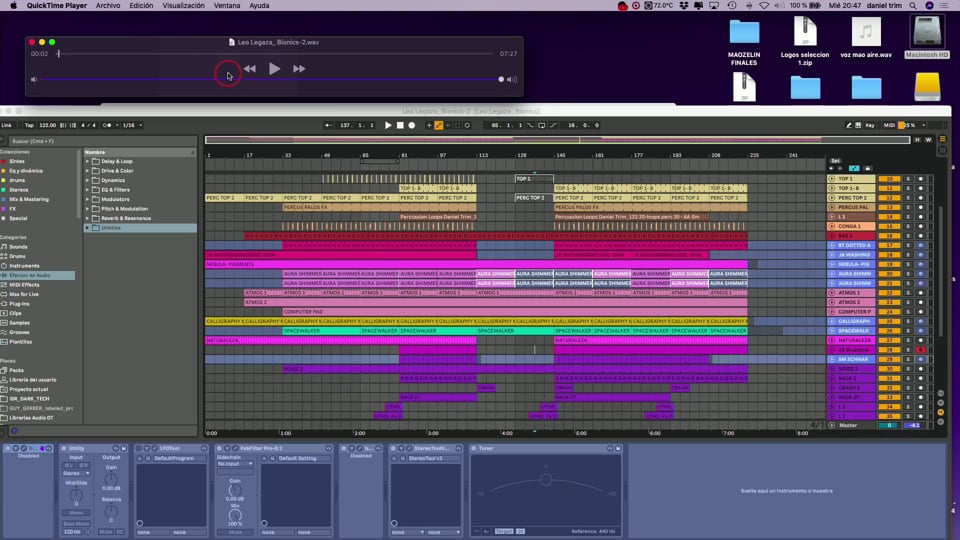Click the W button near overview

928,140
